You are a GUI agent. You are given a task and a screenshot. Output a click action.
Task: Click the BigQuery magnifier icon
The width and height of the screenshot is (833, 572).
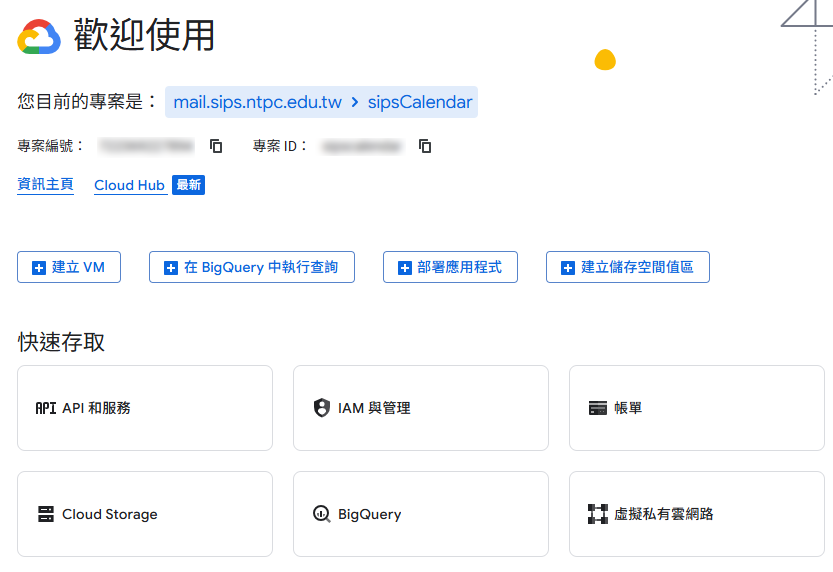tap(322, 514)
